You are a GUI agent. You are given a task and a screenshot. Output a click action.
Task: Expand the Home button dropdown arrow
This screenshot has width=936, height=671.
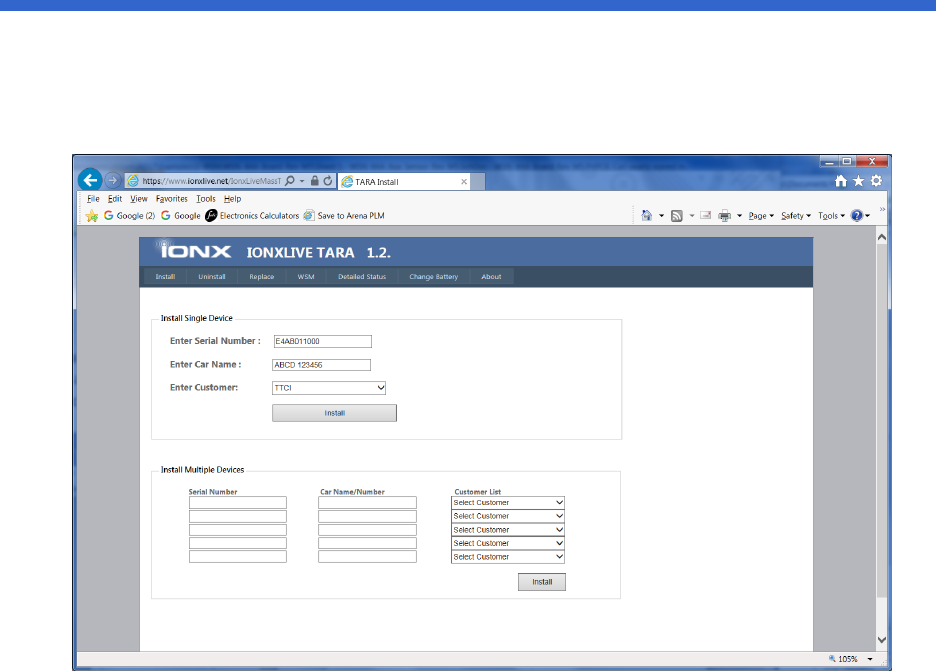pyautogui.click(x=661, y=216)
